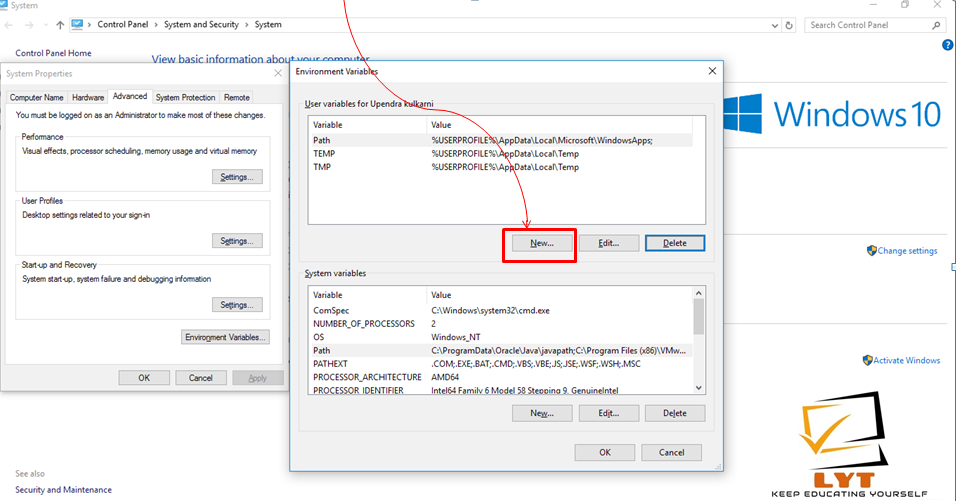Click Forward arrow in System window
956x501 pixels.
click(29, 25)
